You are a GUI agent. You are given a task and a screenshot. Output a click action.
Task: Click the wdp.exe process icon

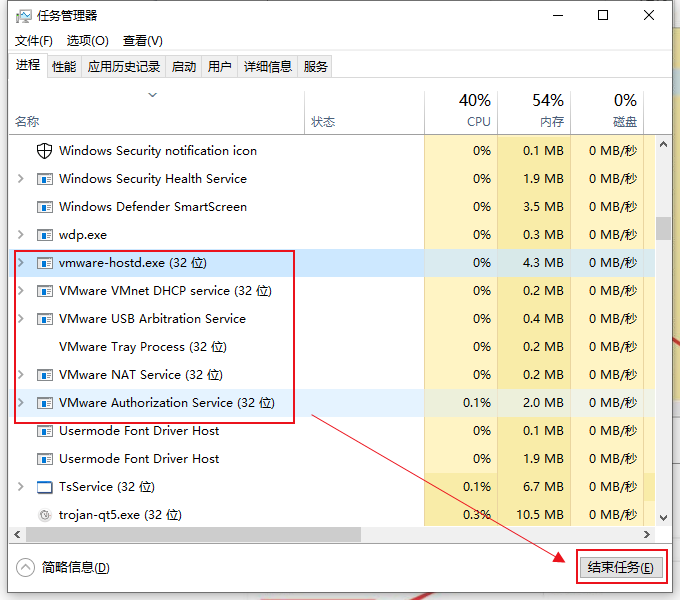45,235
